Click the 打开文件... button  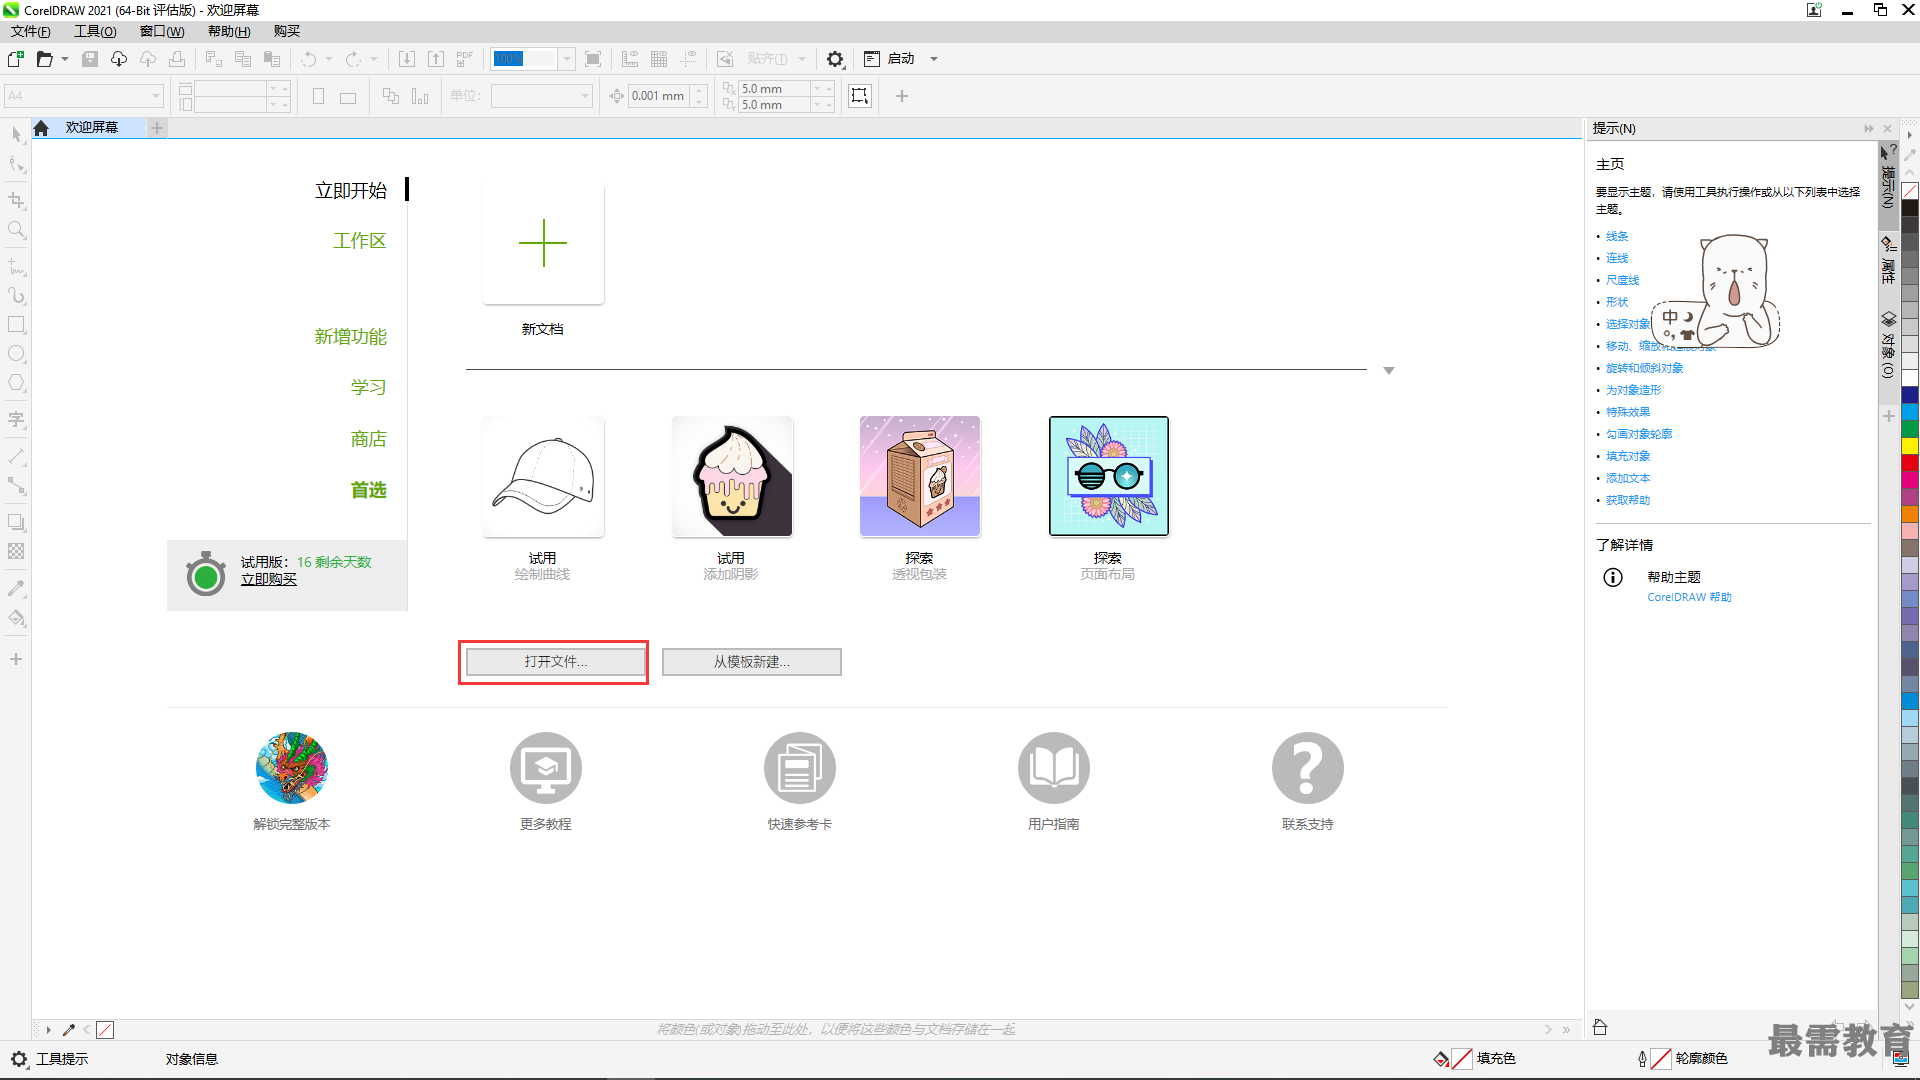coord(556,662)
